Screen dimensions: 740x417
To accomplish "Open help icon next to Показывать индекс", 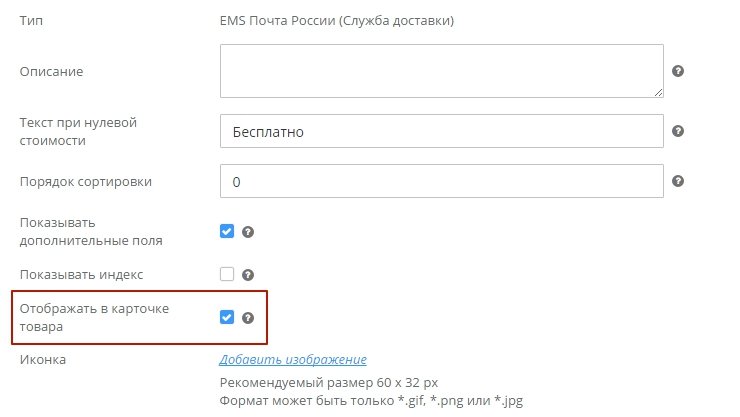I will pyautogui.click(x=248, y=274).
